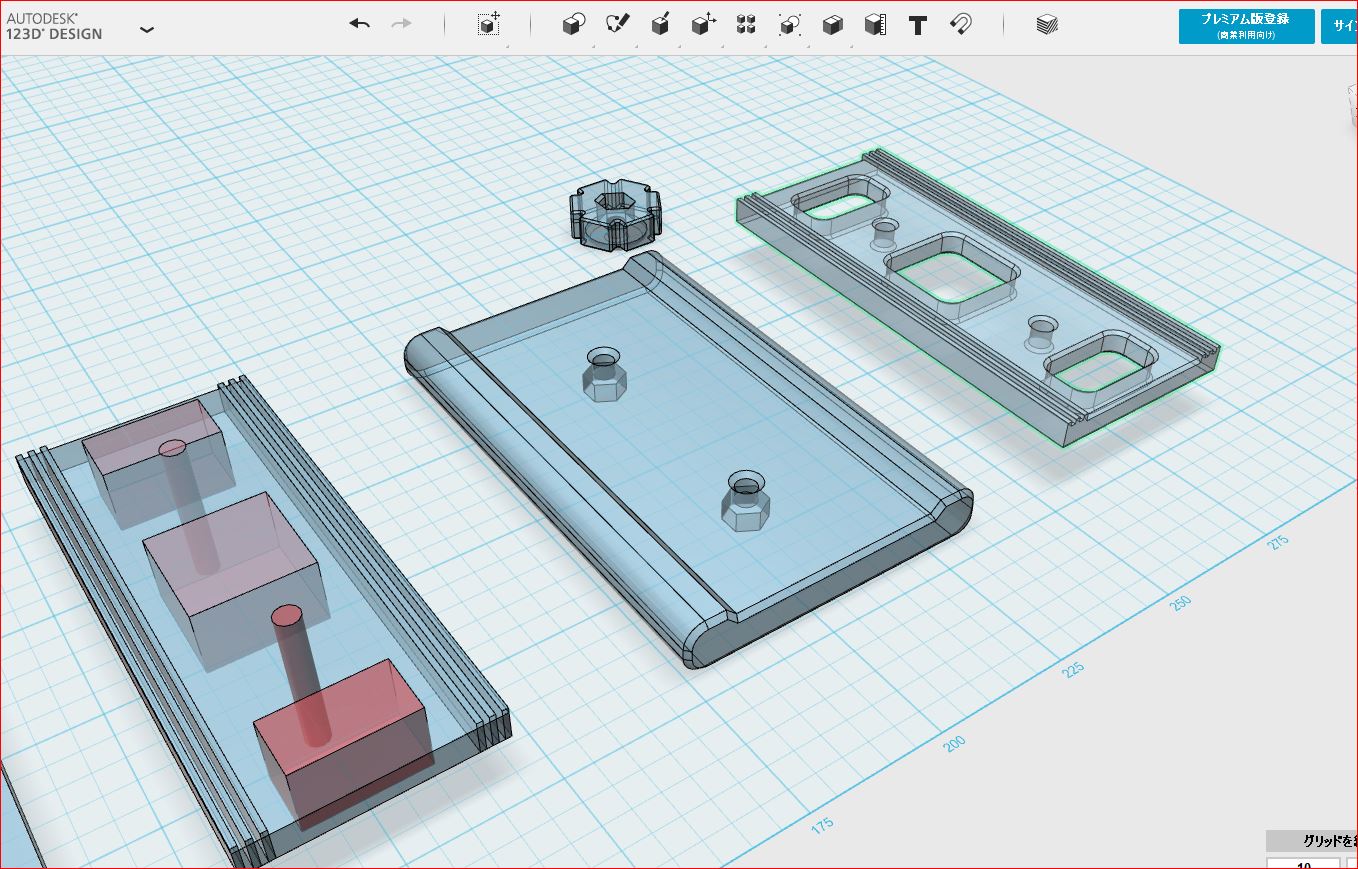Open the Pattern tool menu
Screen dimensions: 1358x869
pyautogui.click(x=746, y=25)
